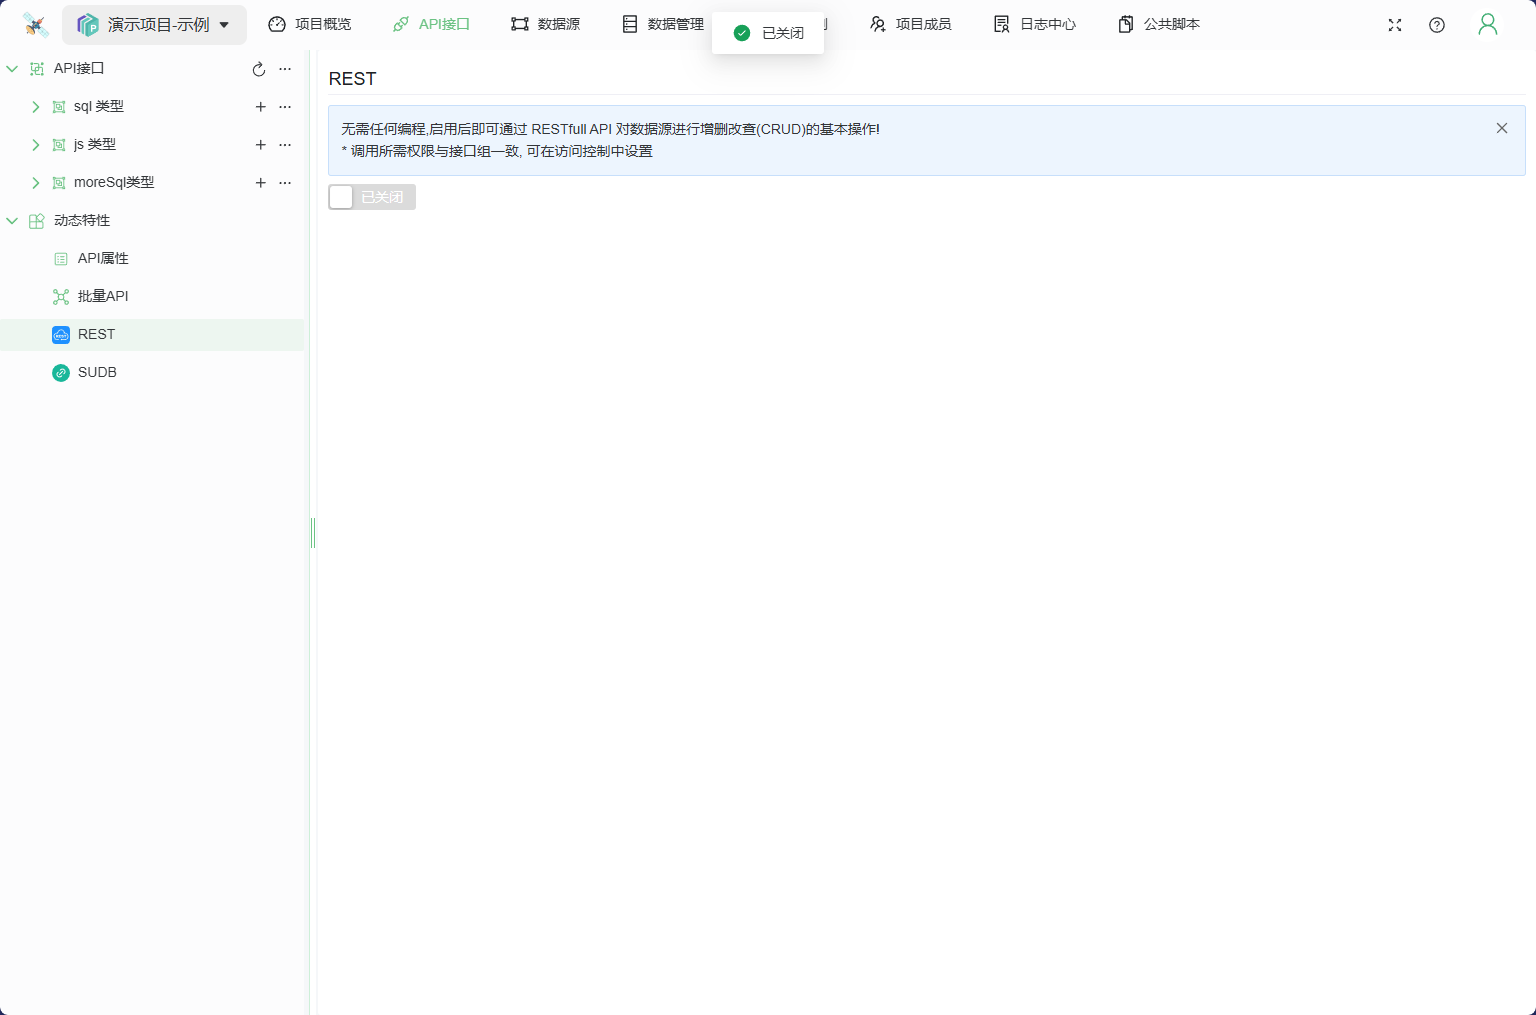Collapse the 动态特性 section
This screenshot has height=1015, width=1536.
12,221
